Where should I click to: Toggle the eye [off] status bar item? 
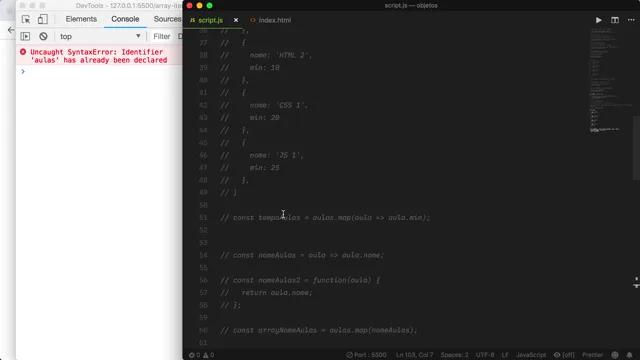(x=564, y=355)
